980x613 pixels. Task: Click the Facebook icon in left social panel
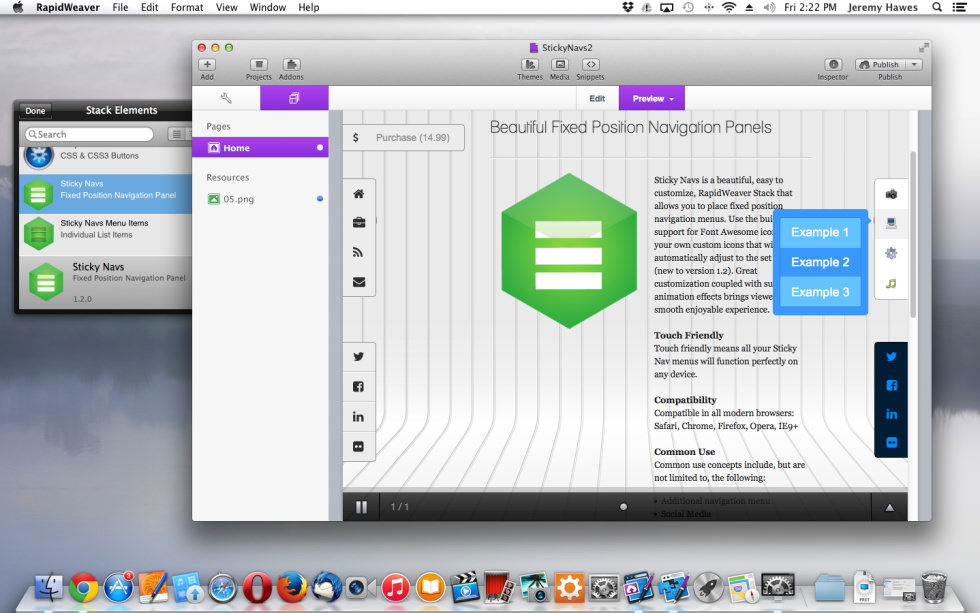(x=359, y=387)
